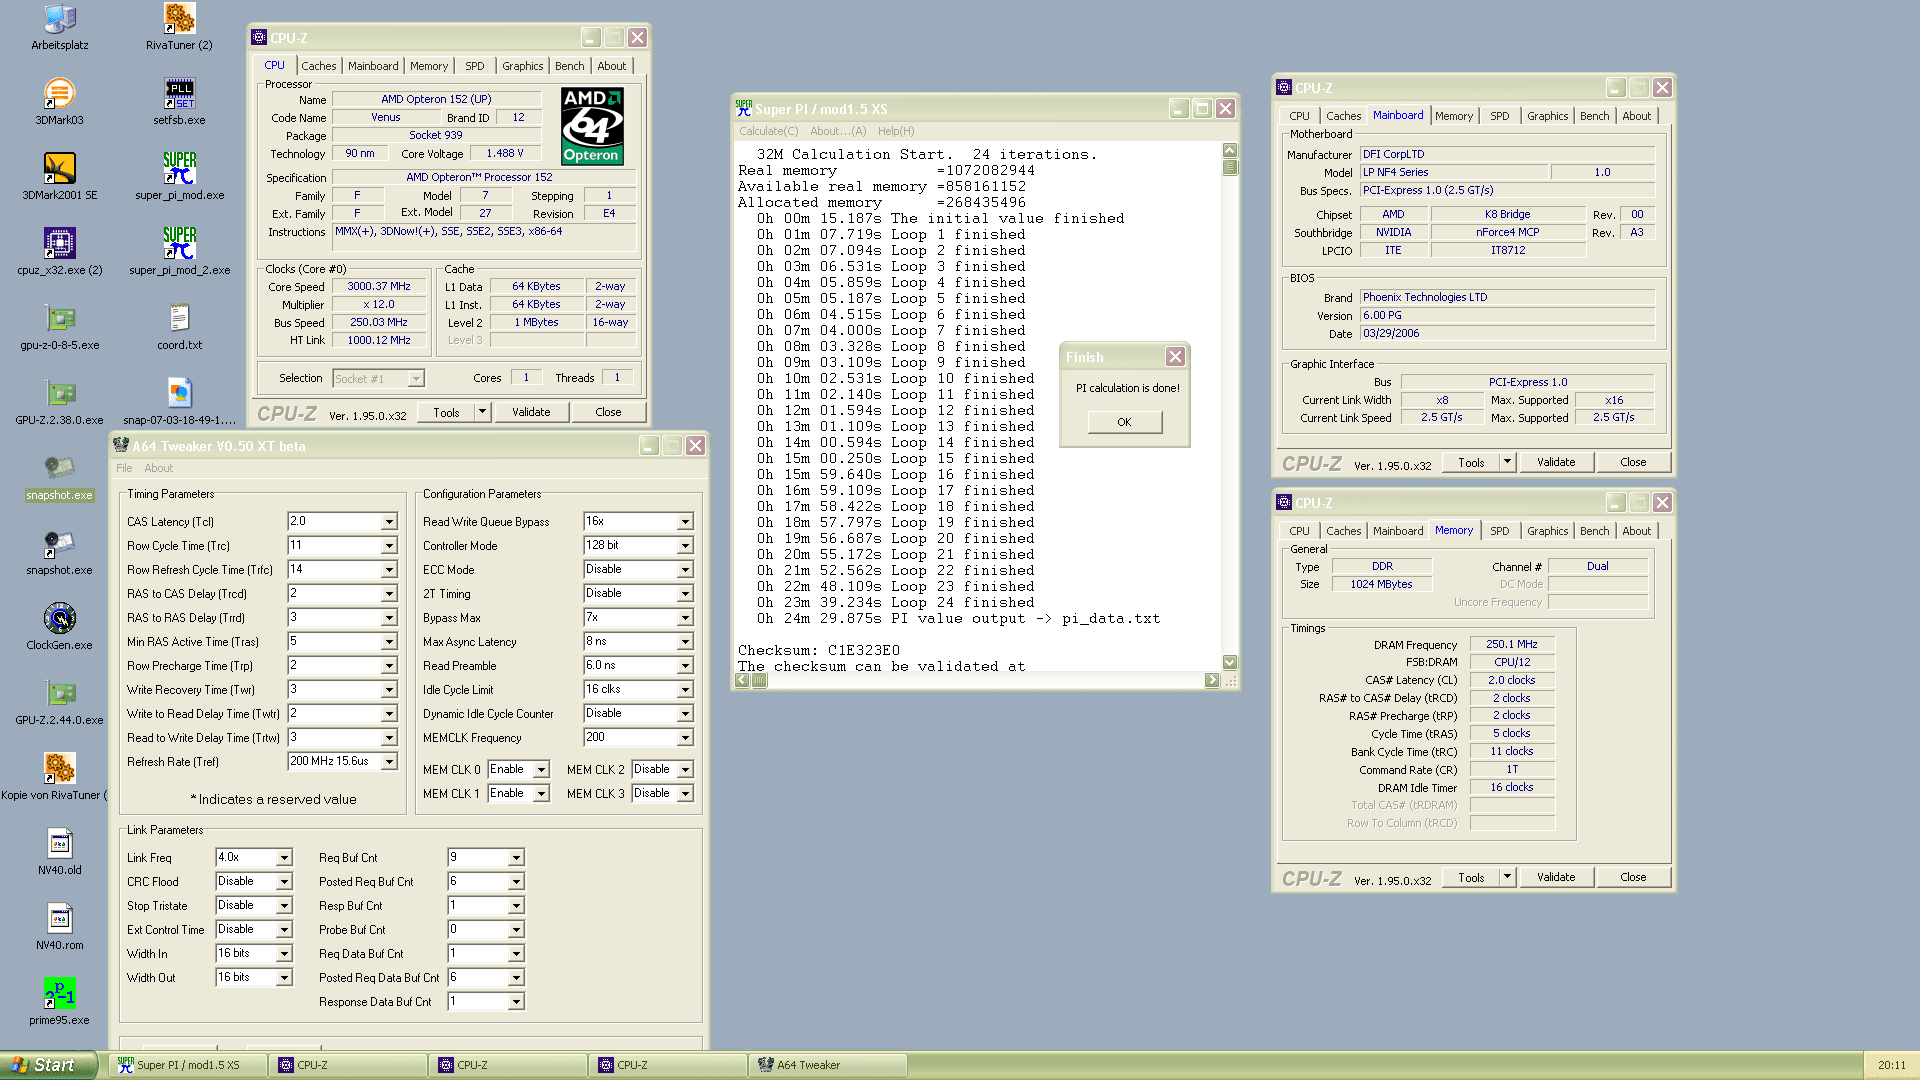Viewport: 1920px width, 1080px height.
Task: Open gpu-z-0-8-5.exe desktop icon
Action: [x=59, y=326]
